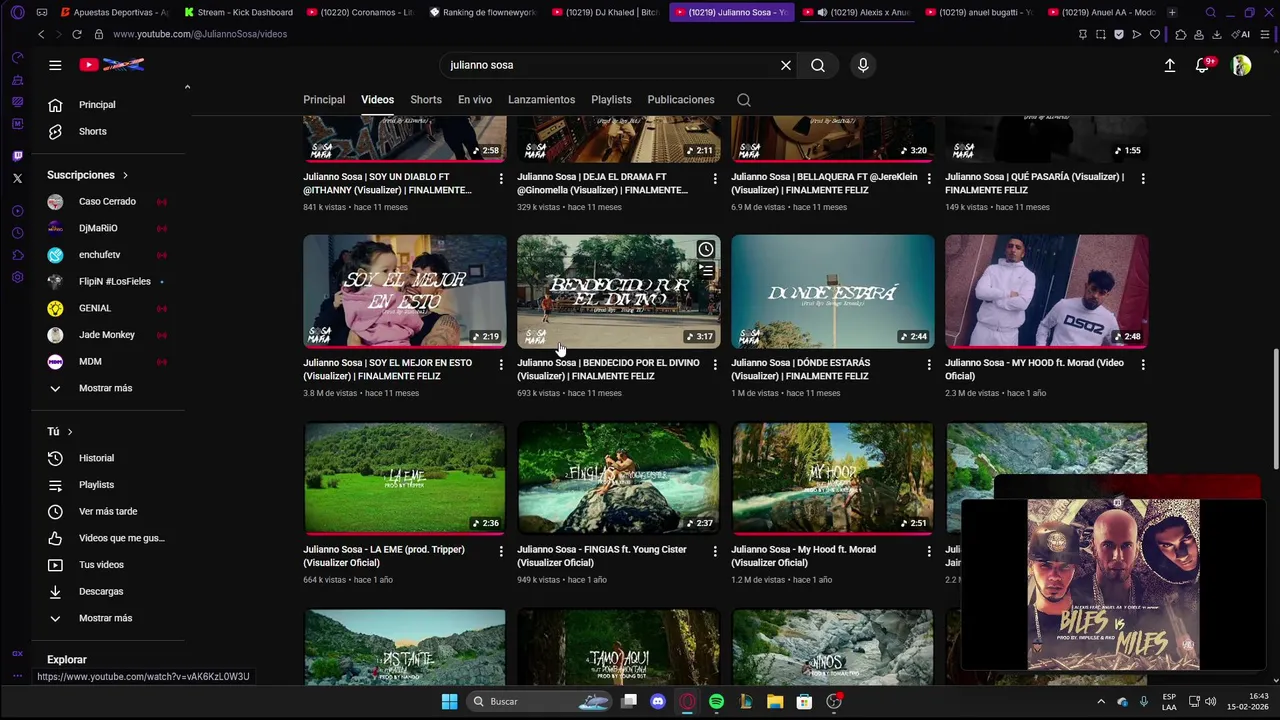Open options for BELLAQUERA video
Image resolution: width=1280 pixels, height=720 pixels.
(929, 179)
